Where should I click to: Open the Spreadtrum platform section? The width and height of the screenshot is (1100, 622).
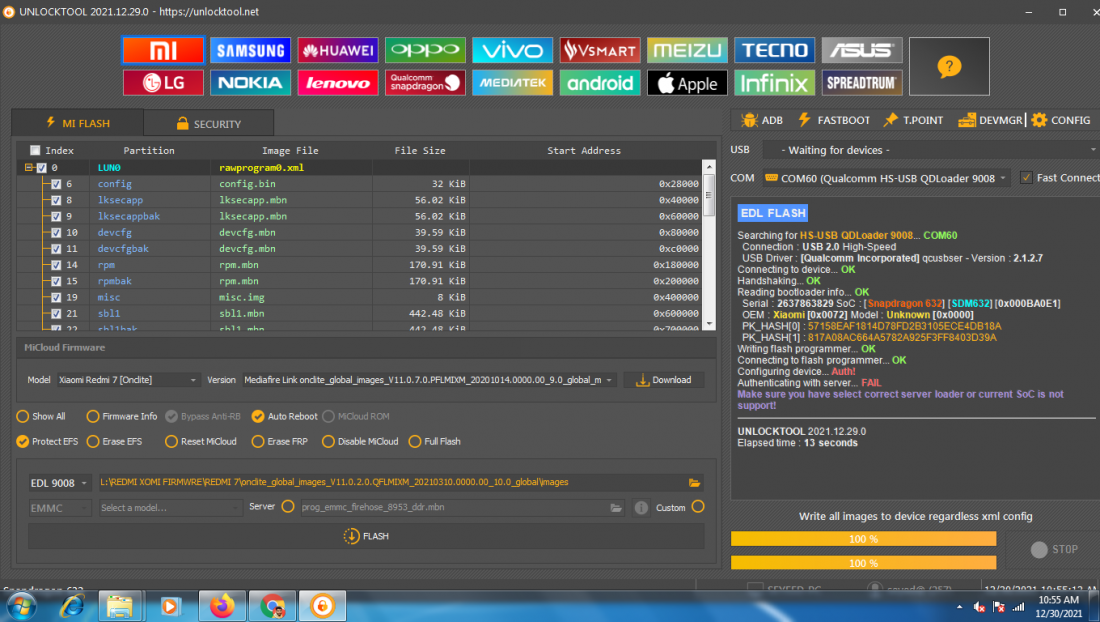861,83
